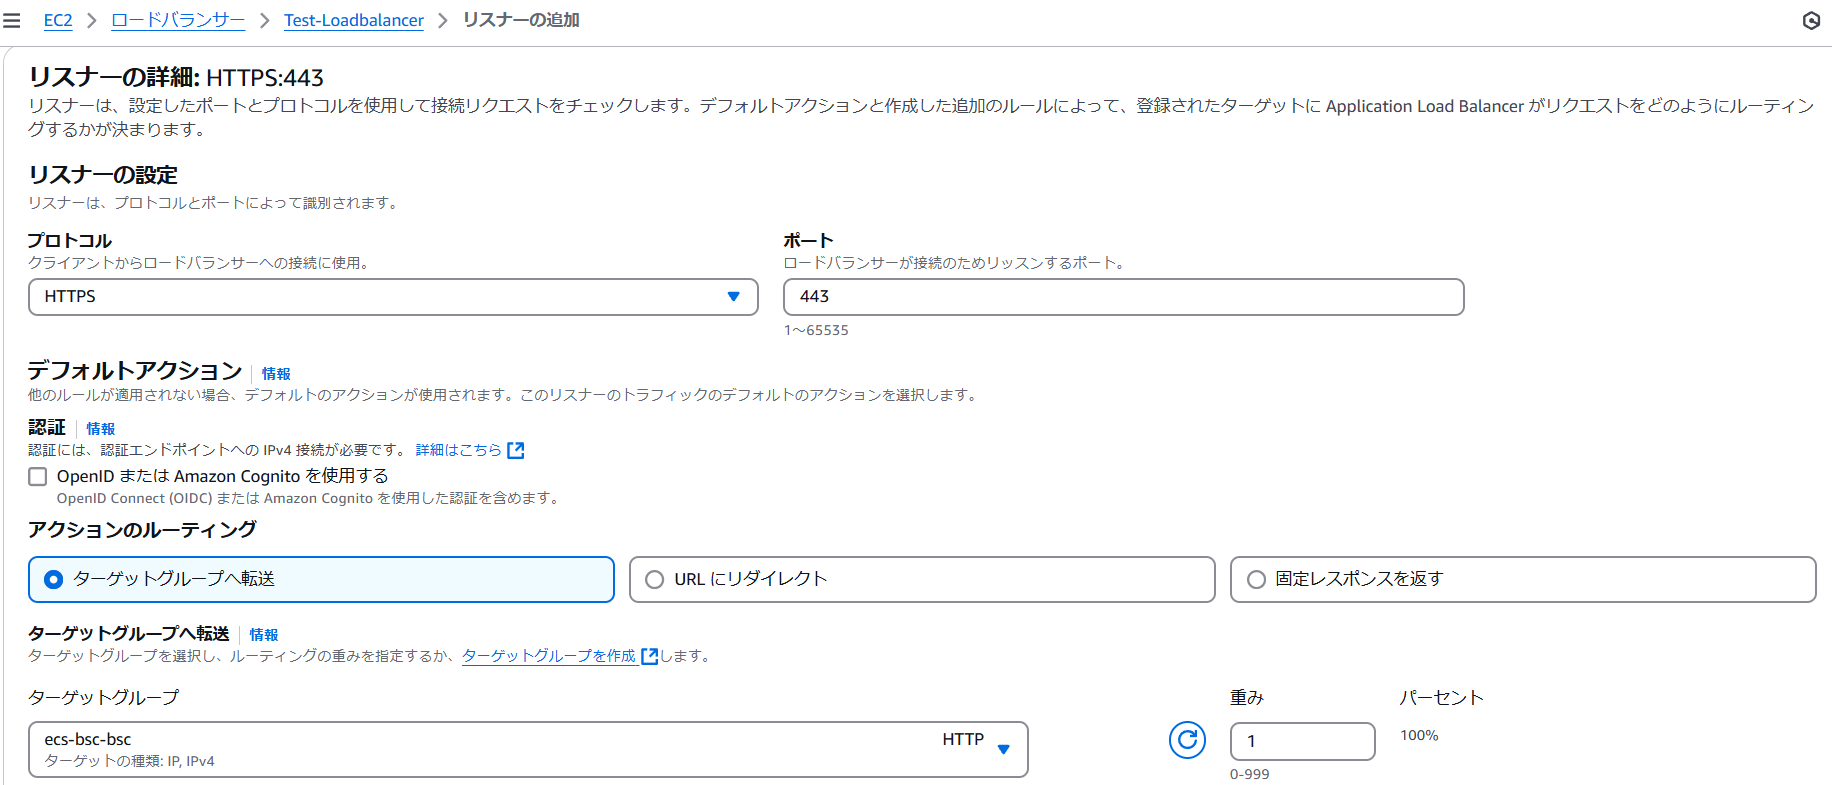Open the プロトコル HTTPS dropdown
1832x785 pixels.
tap(393, 297)
